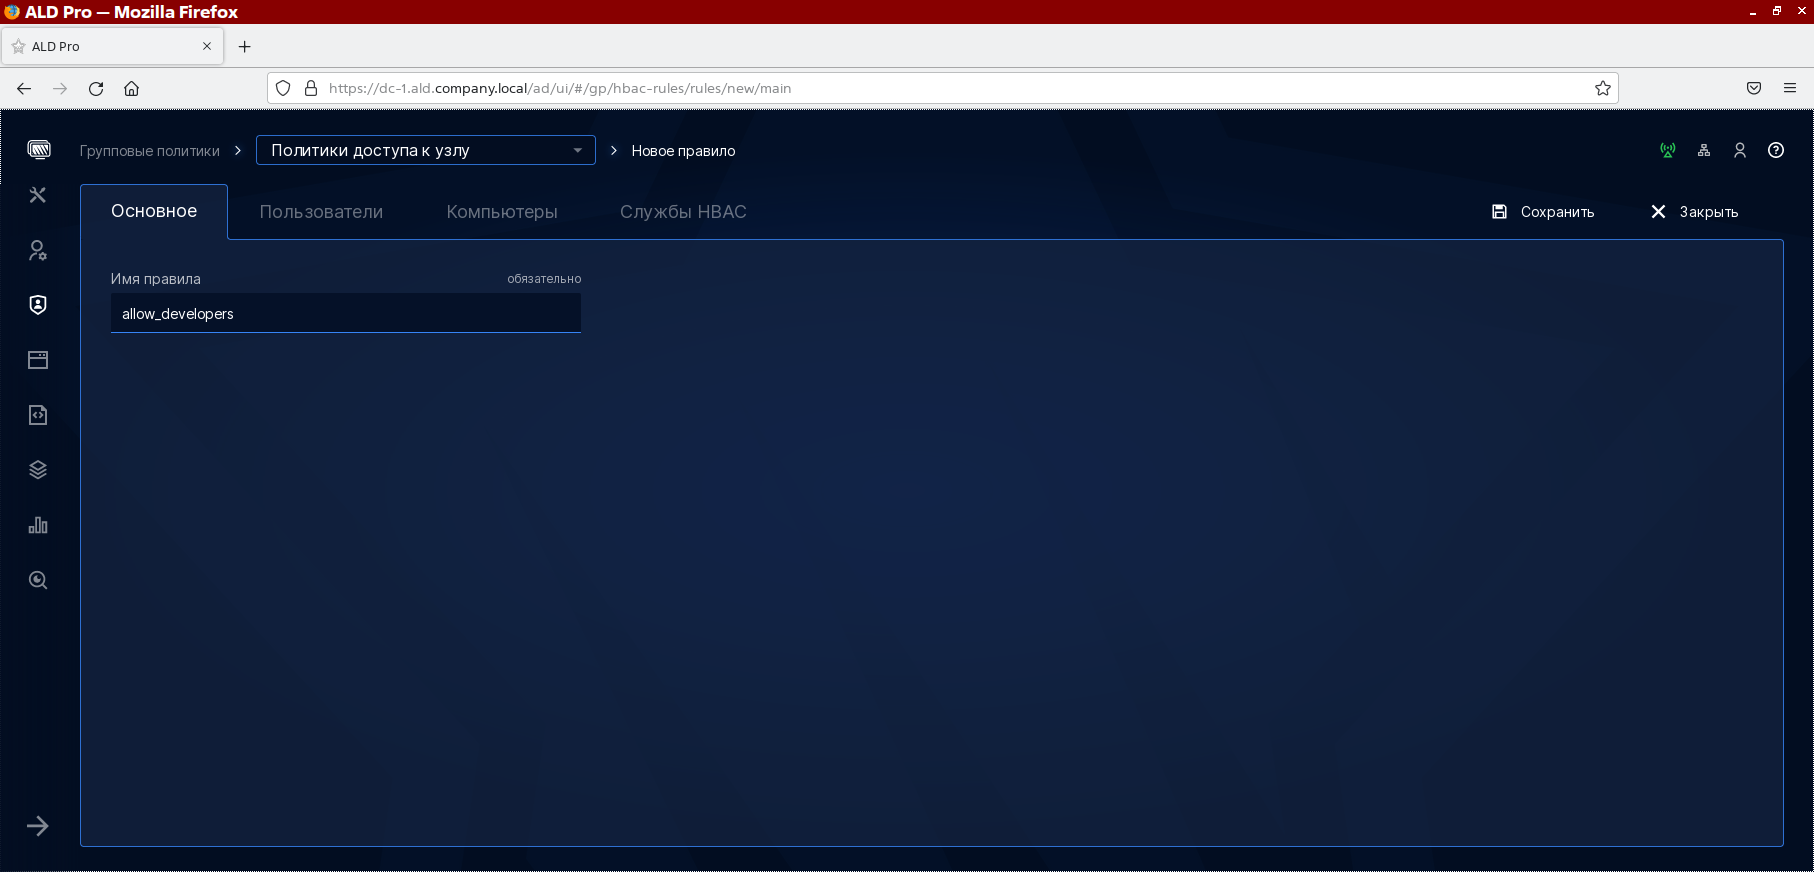The width and height of the screenshot is (1814, 872).
Task: Open the Pocket save icon in toolbar
Action: click(x=1754, y=88)
